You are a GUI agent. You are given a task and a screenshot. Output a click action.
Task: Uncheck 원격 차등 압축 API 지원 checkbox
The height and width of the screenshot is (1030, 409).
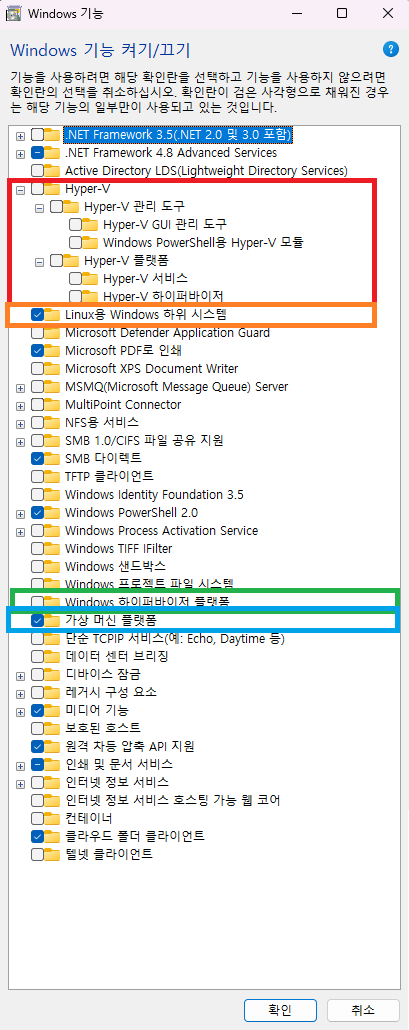(x=37, y=746)
